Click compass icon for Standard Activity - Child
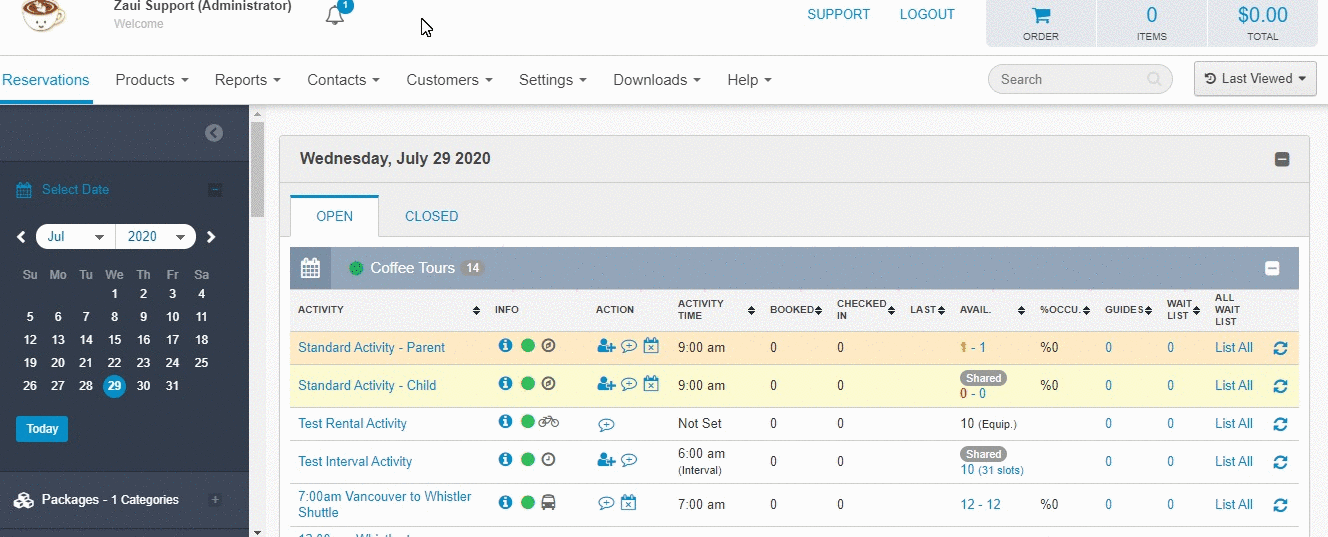Screen dimensions: 1328x537 [548, 384]
